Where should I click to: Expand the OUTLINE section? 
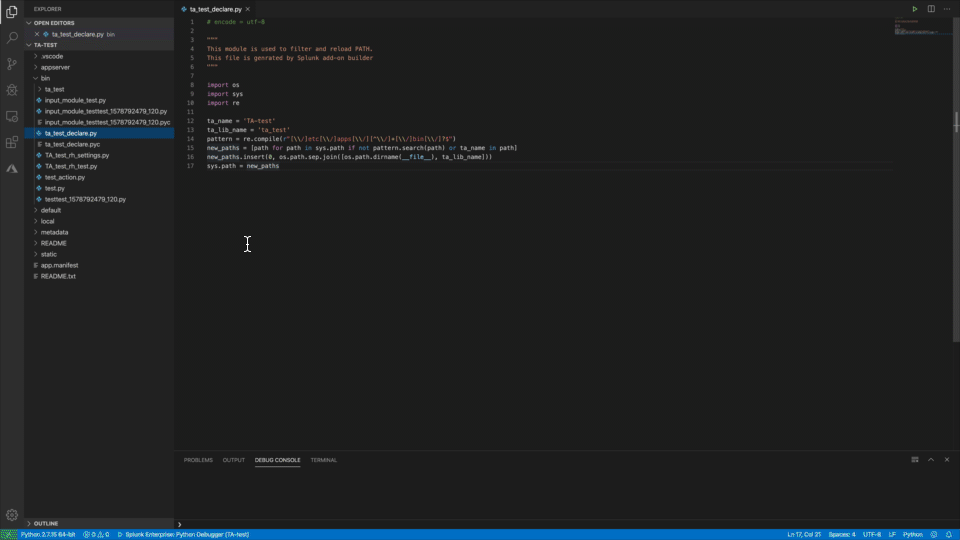coord(46,523)
